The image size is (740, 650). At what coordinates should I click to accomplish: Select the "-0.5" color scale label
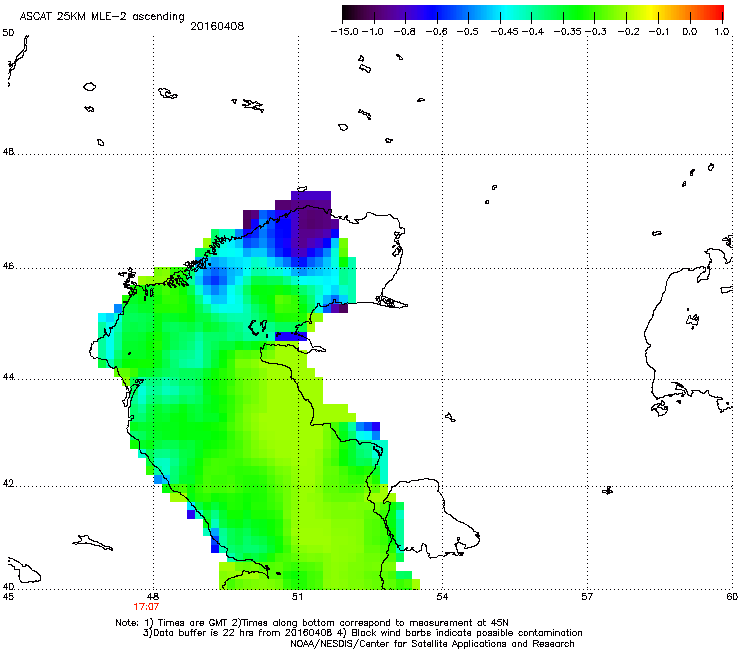[x=468, y=32]
